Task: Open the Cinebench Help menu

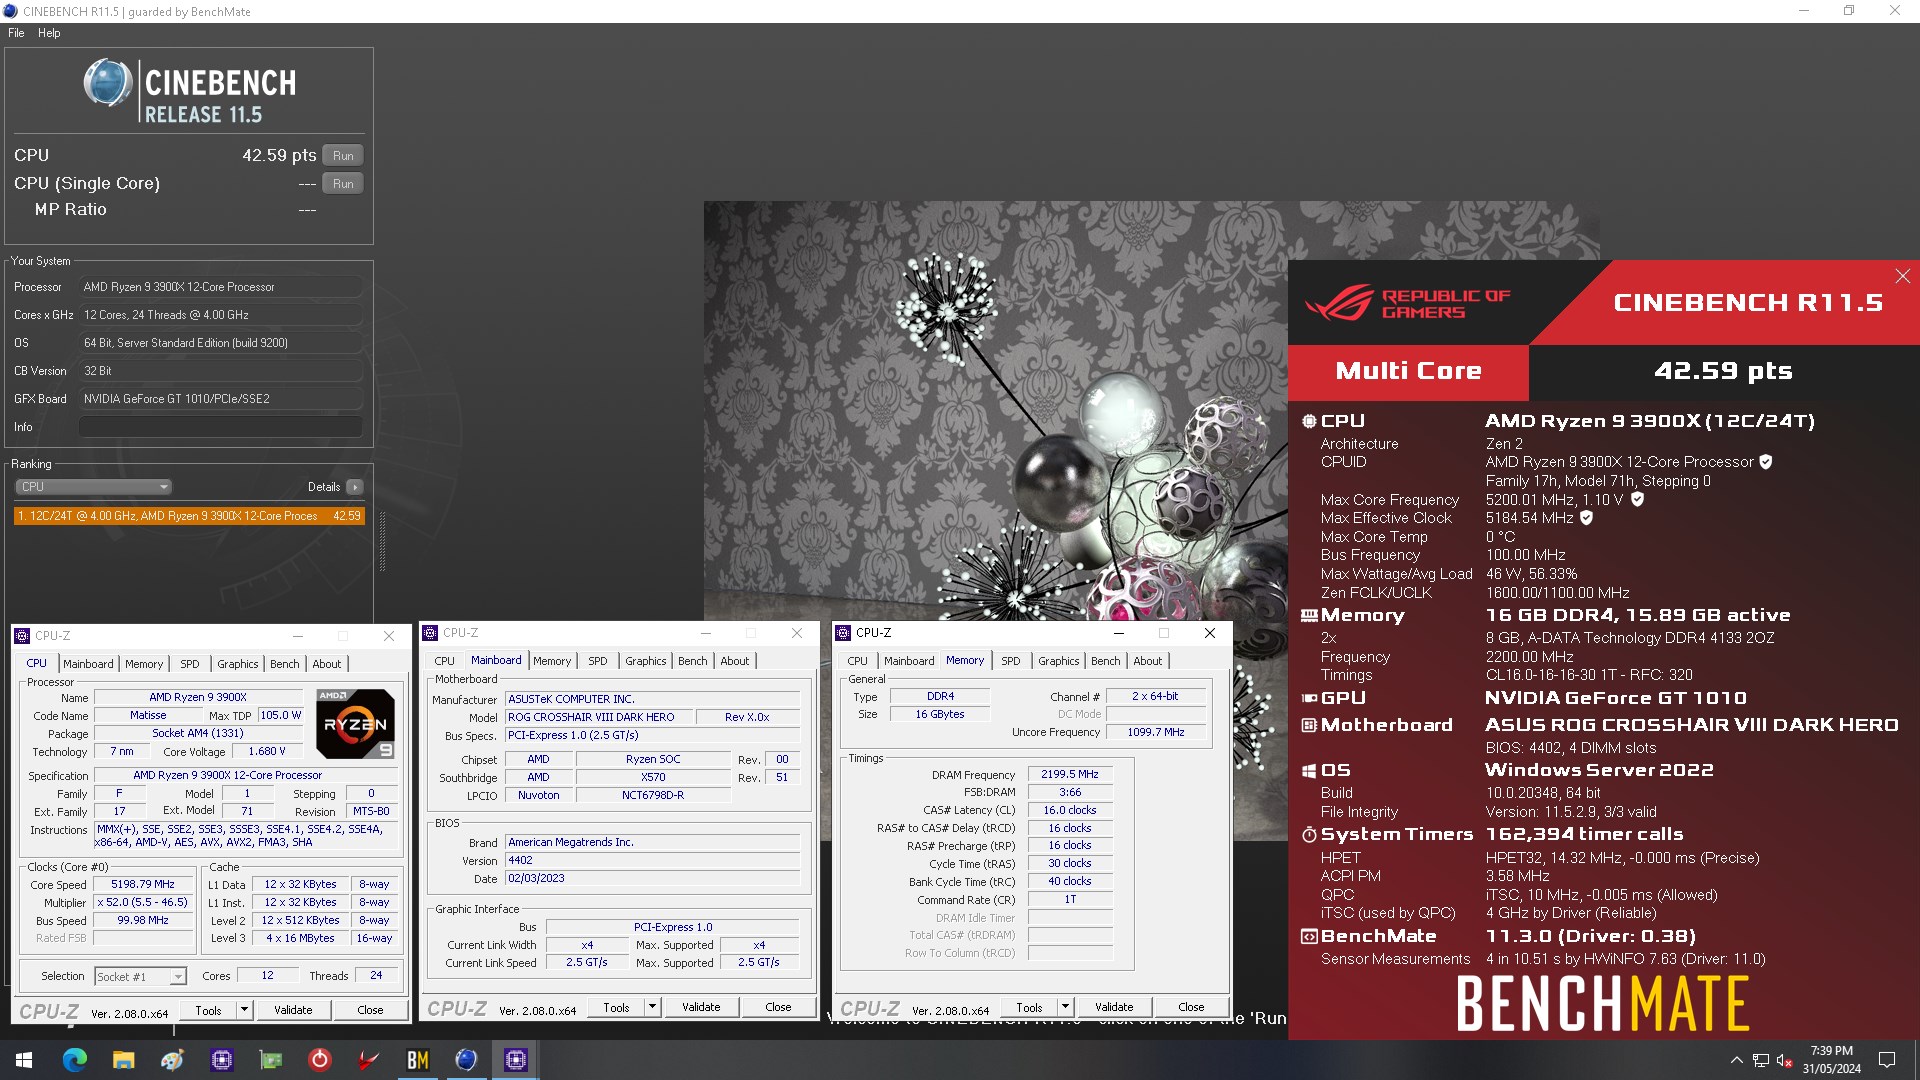Action: pyautogui.click(x=49, y=33)
